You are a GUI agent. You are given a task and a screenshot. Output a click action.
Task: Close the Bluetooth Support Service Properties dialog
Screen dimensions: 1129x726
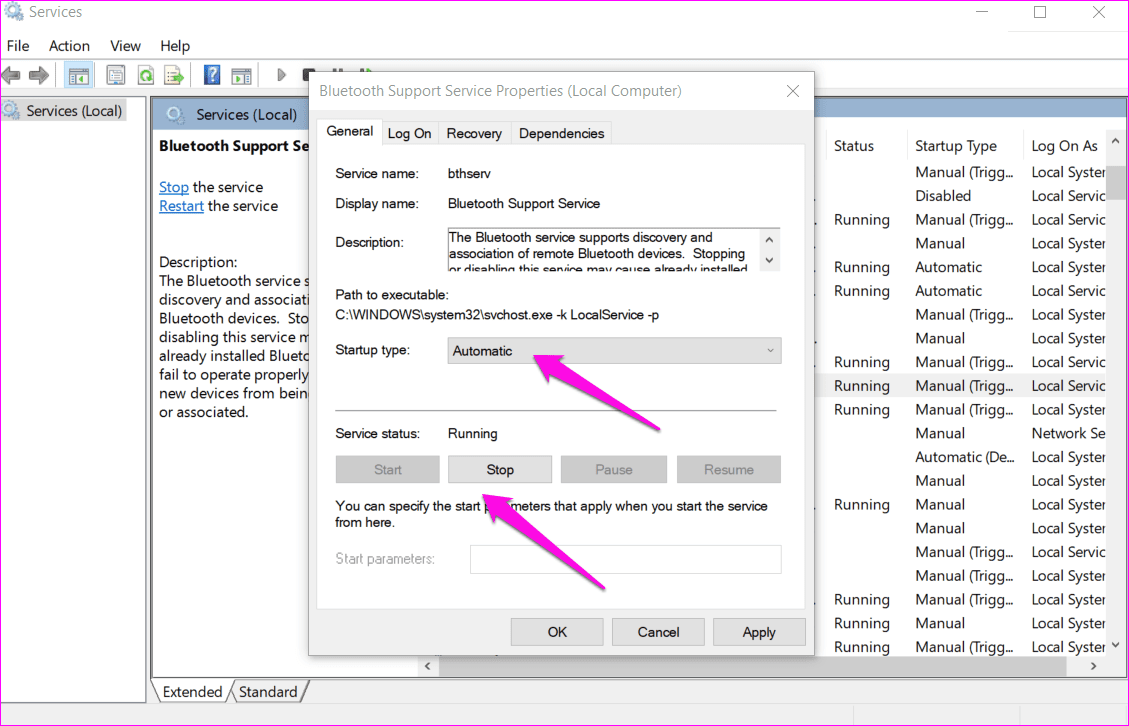793,91
